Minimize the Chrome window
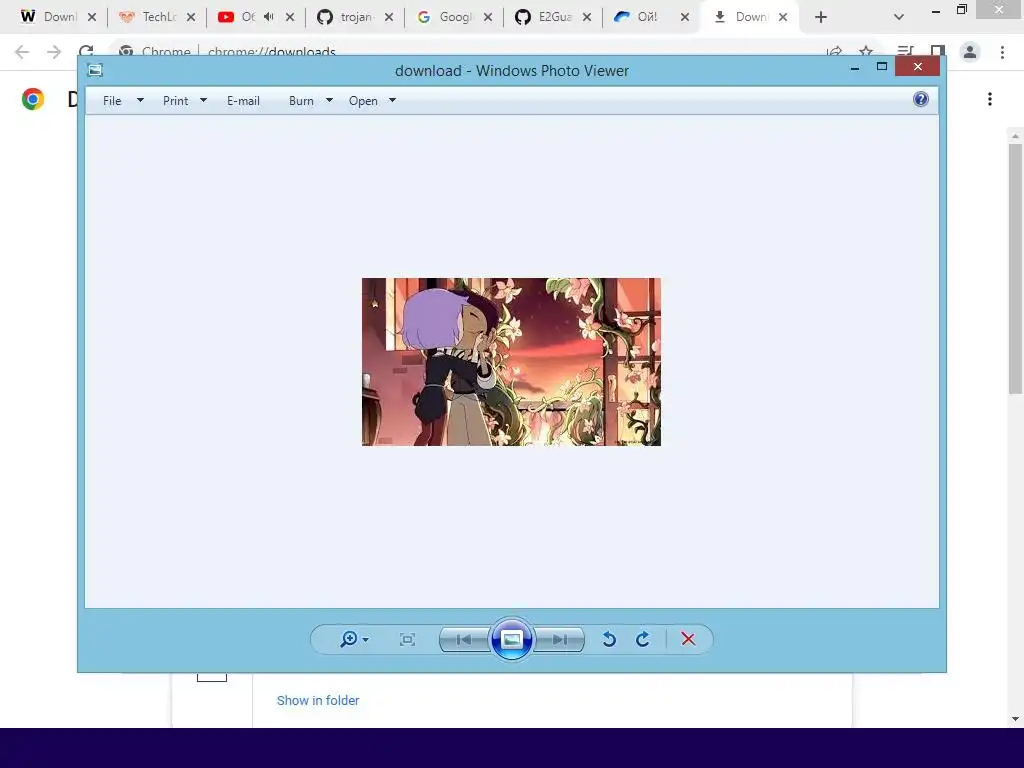 (936, 11)
